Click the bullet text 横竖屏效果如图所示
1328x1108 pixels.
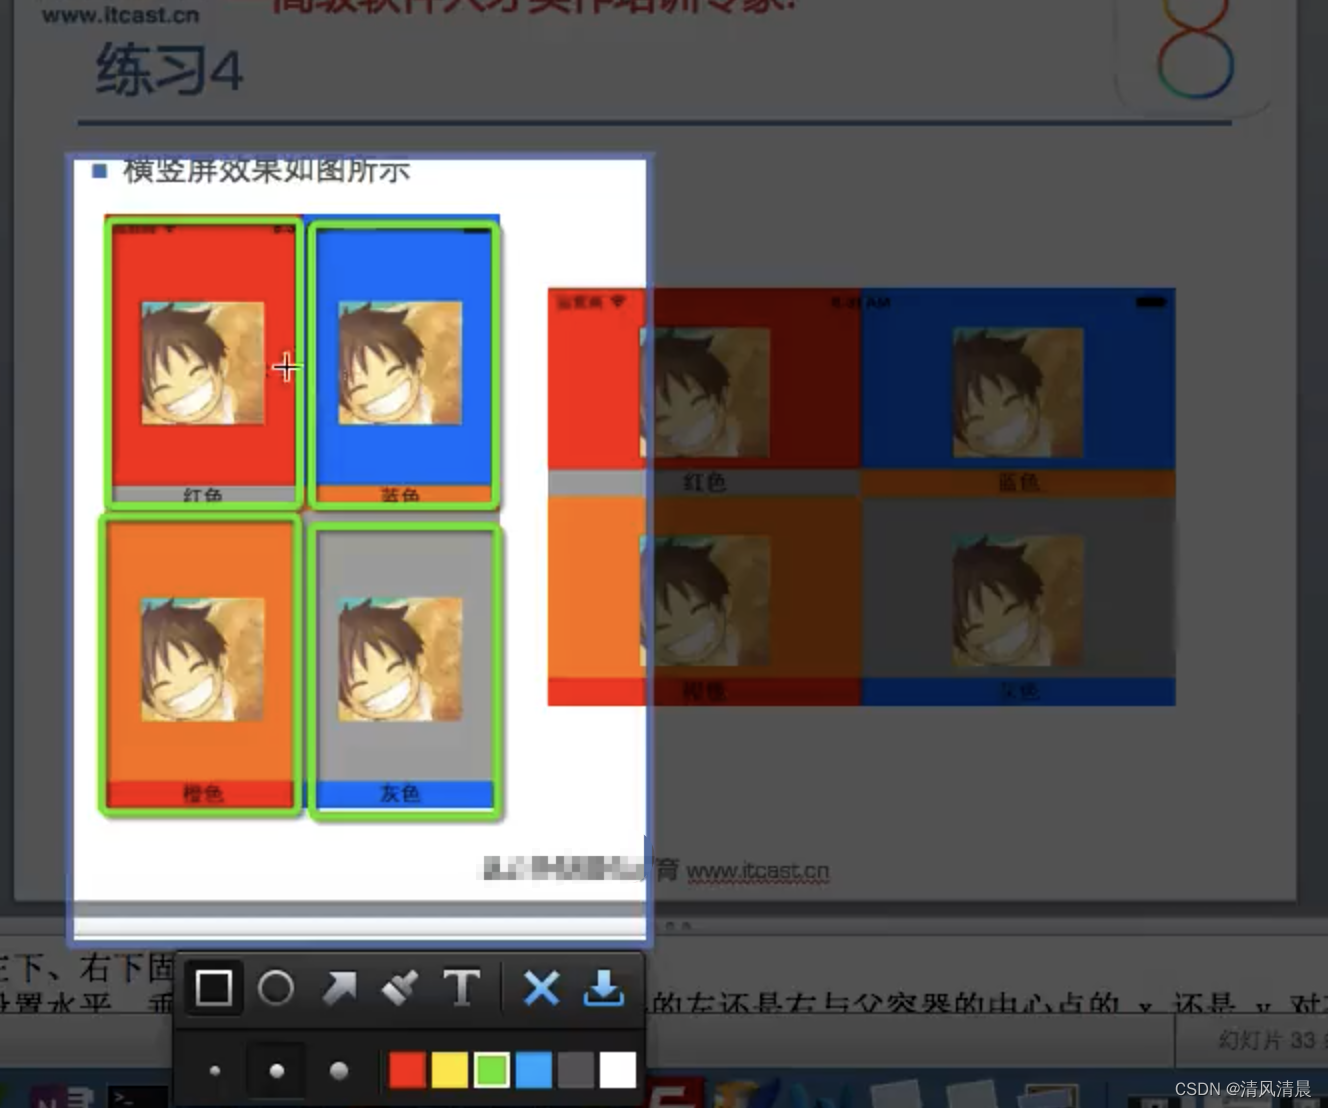266,171
